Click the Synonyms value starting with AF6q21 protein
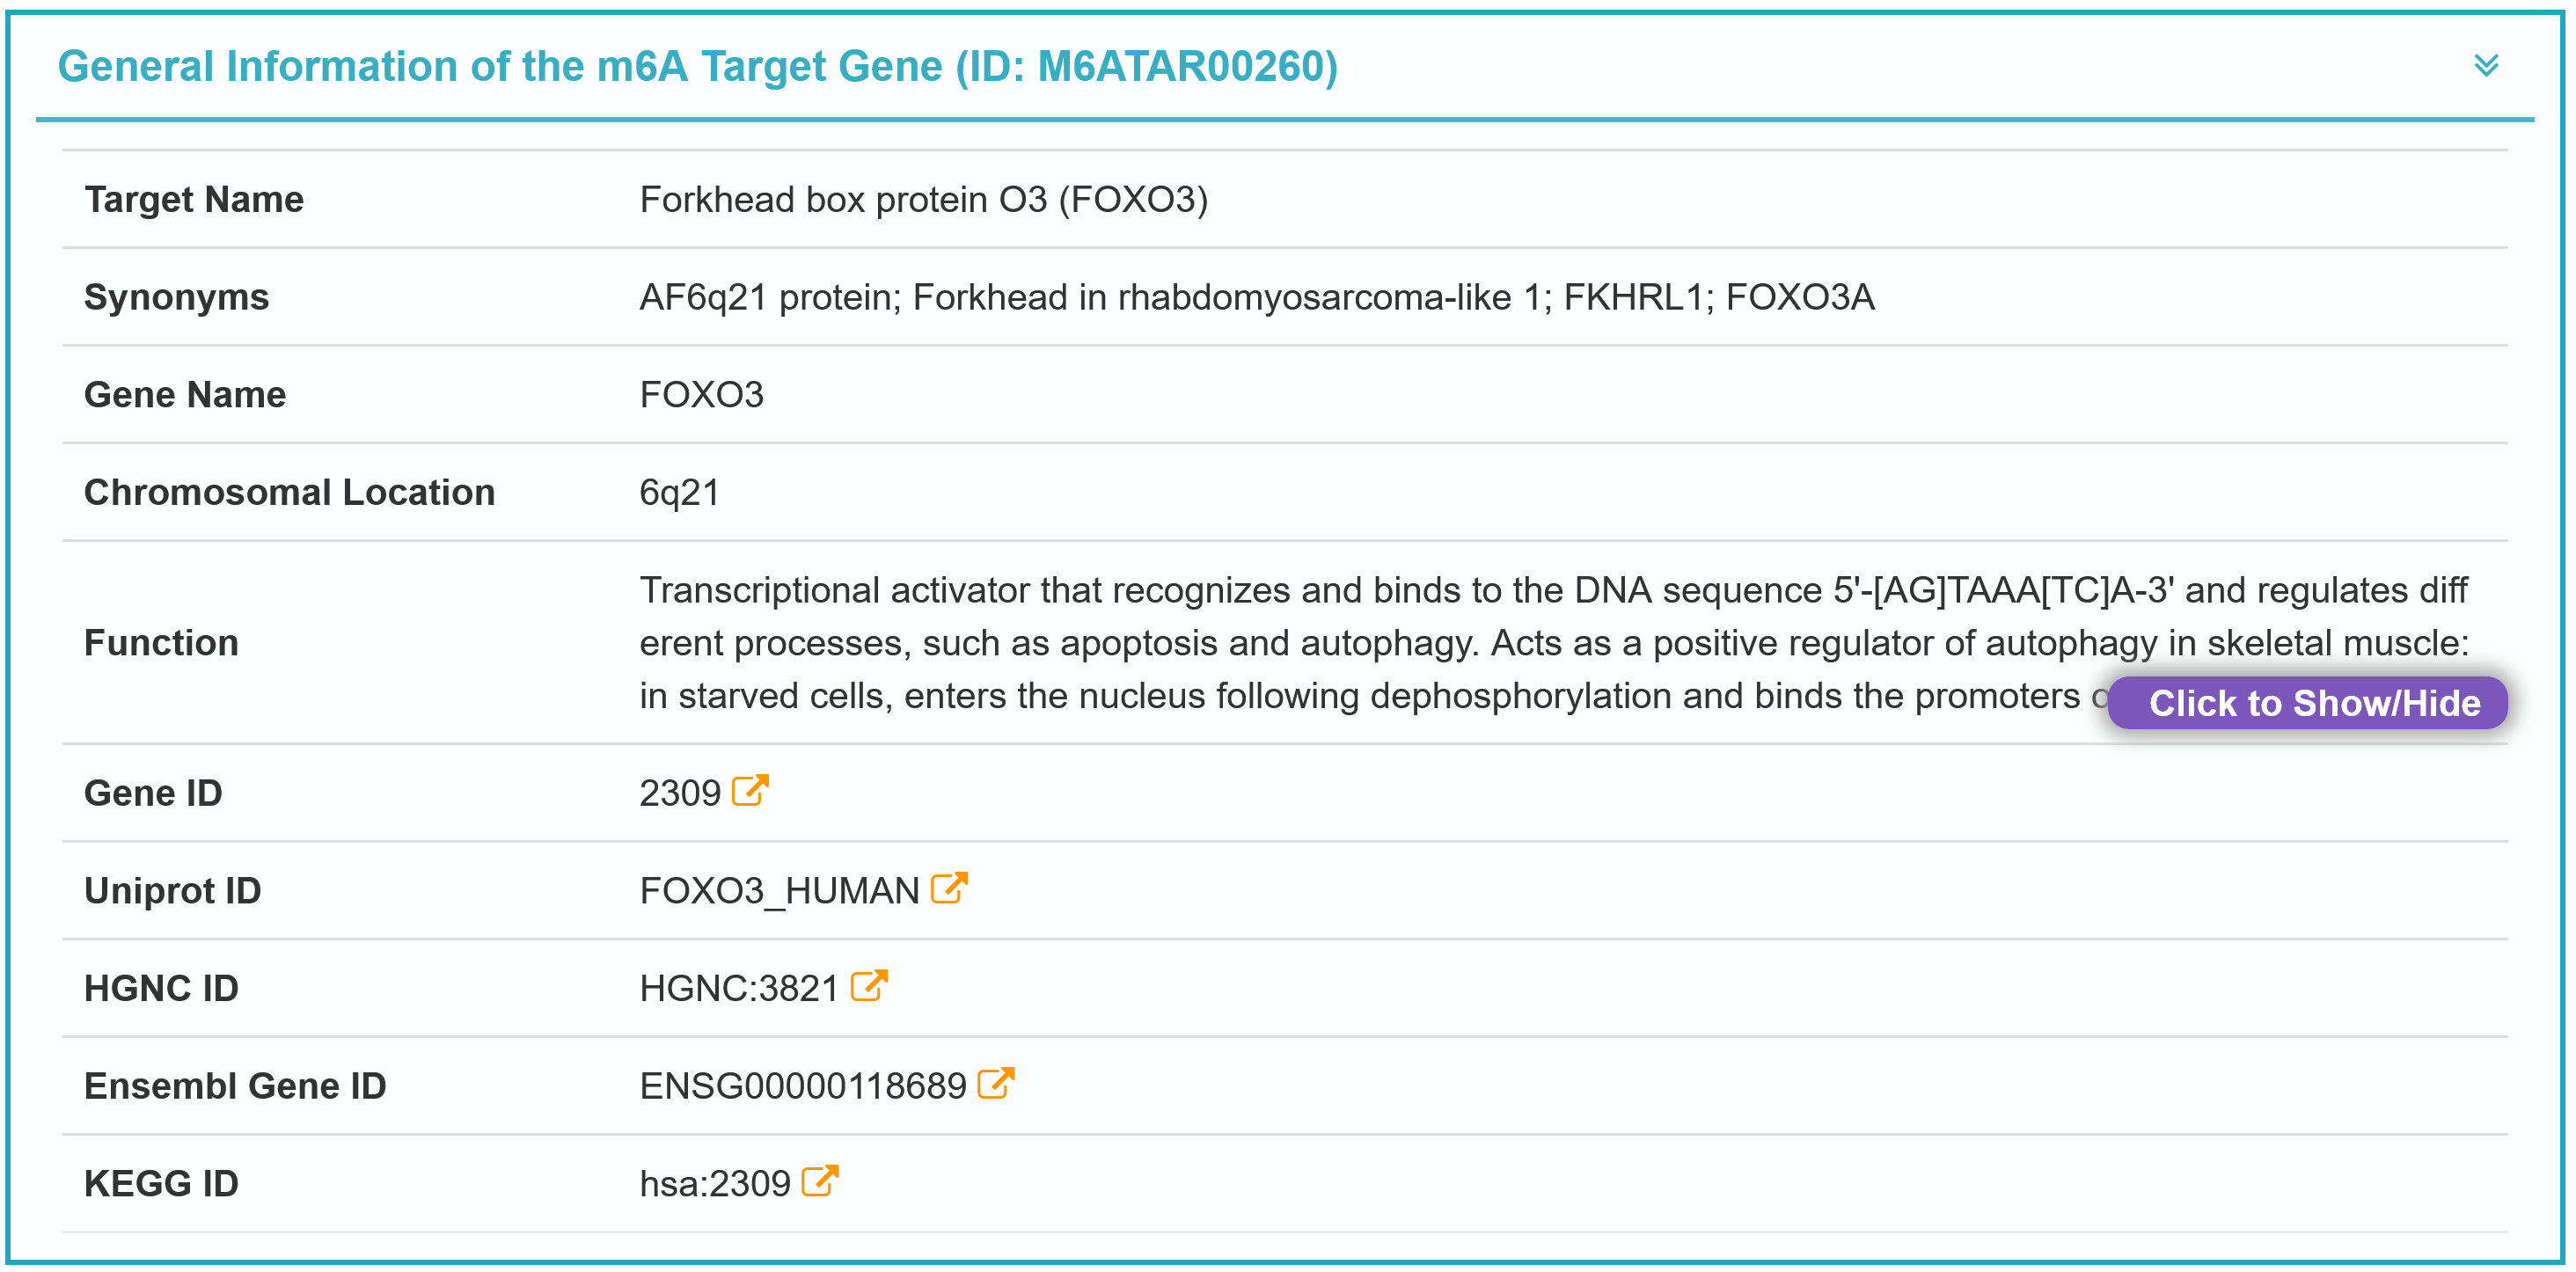The height and width of the screenshot is (1272, 2576). coord(1256,297)
